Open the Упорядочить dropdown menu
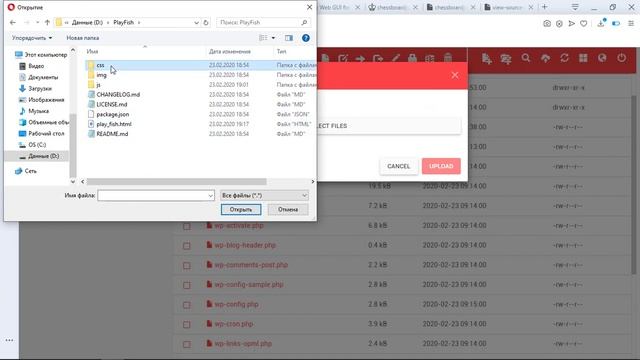This screenshot has width=640, height=360. point(32,38)
